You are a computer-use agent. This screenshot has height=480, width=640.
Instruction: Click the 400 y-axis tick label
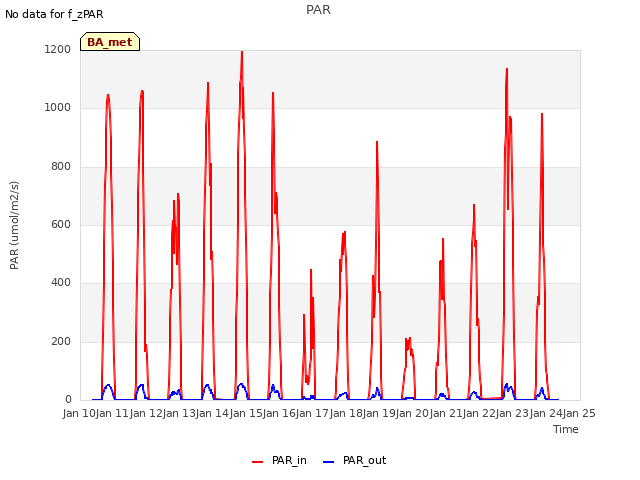60,282
